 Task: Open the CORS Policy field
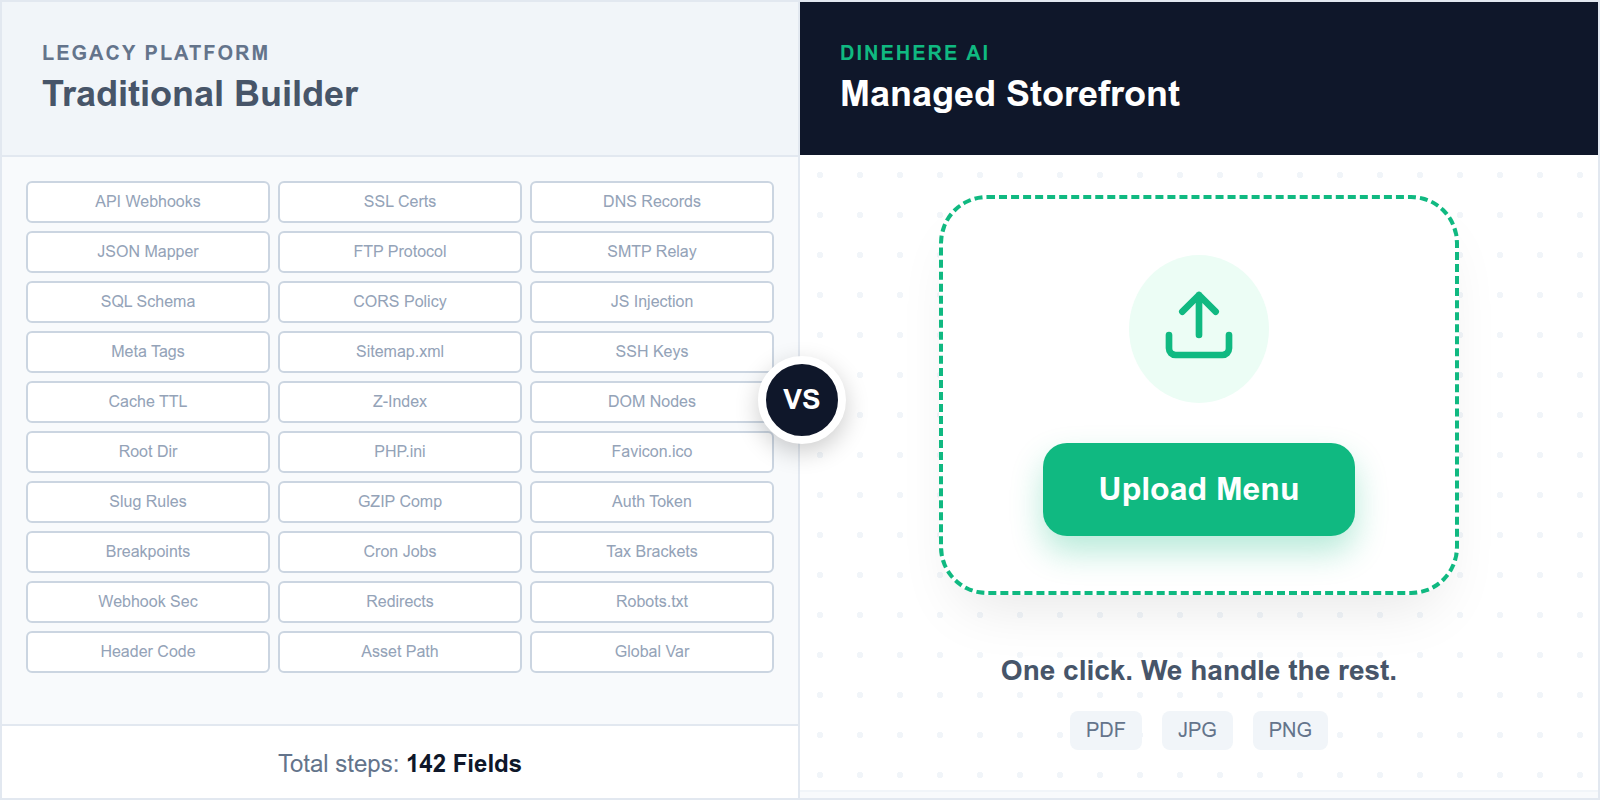(x=400, y=302)
